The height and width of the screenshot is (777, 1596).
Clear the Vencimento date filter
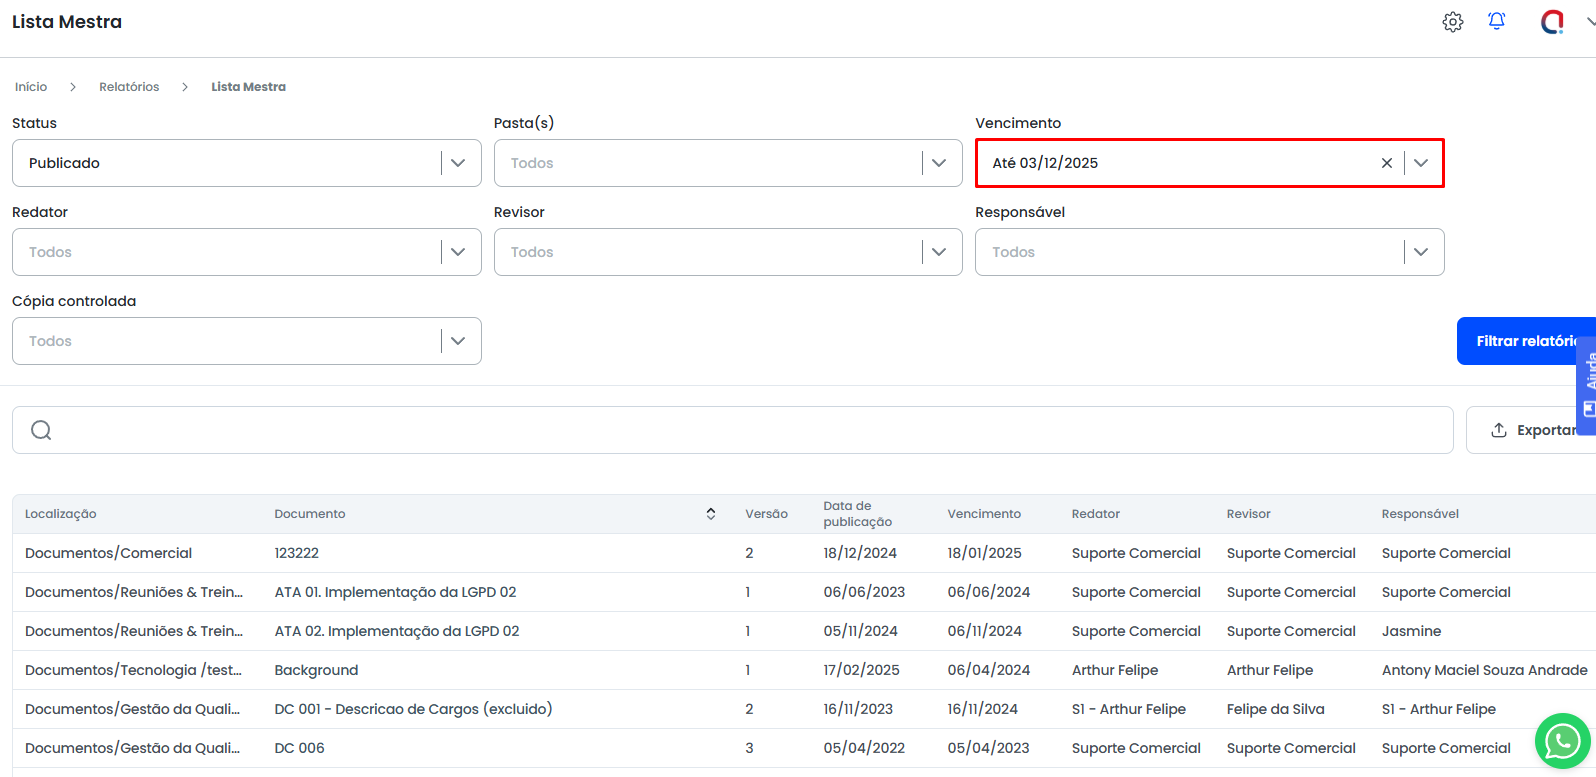point(1387,163)
